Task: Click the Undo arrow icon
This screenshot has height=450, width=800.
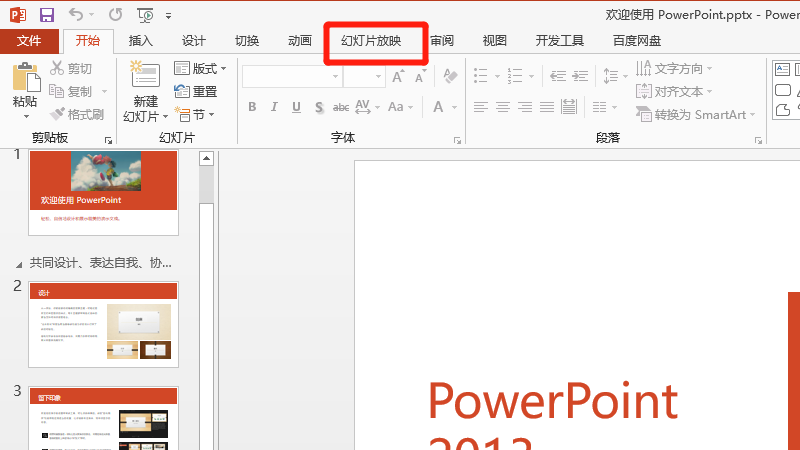Action: tap(78, 15)
